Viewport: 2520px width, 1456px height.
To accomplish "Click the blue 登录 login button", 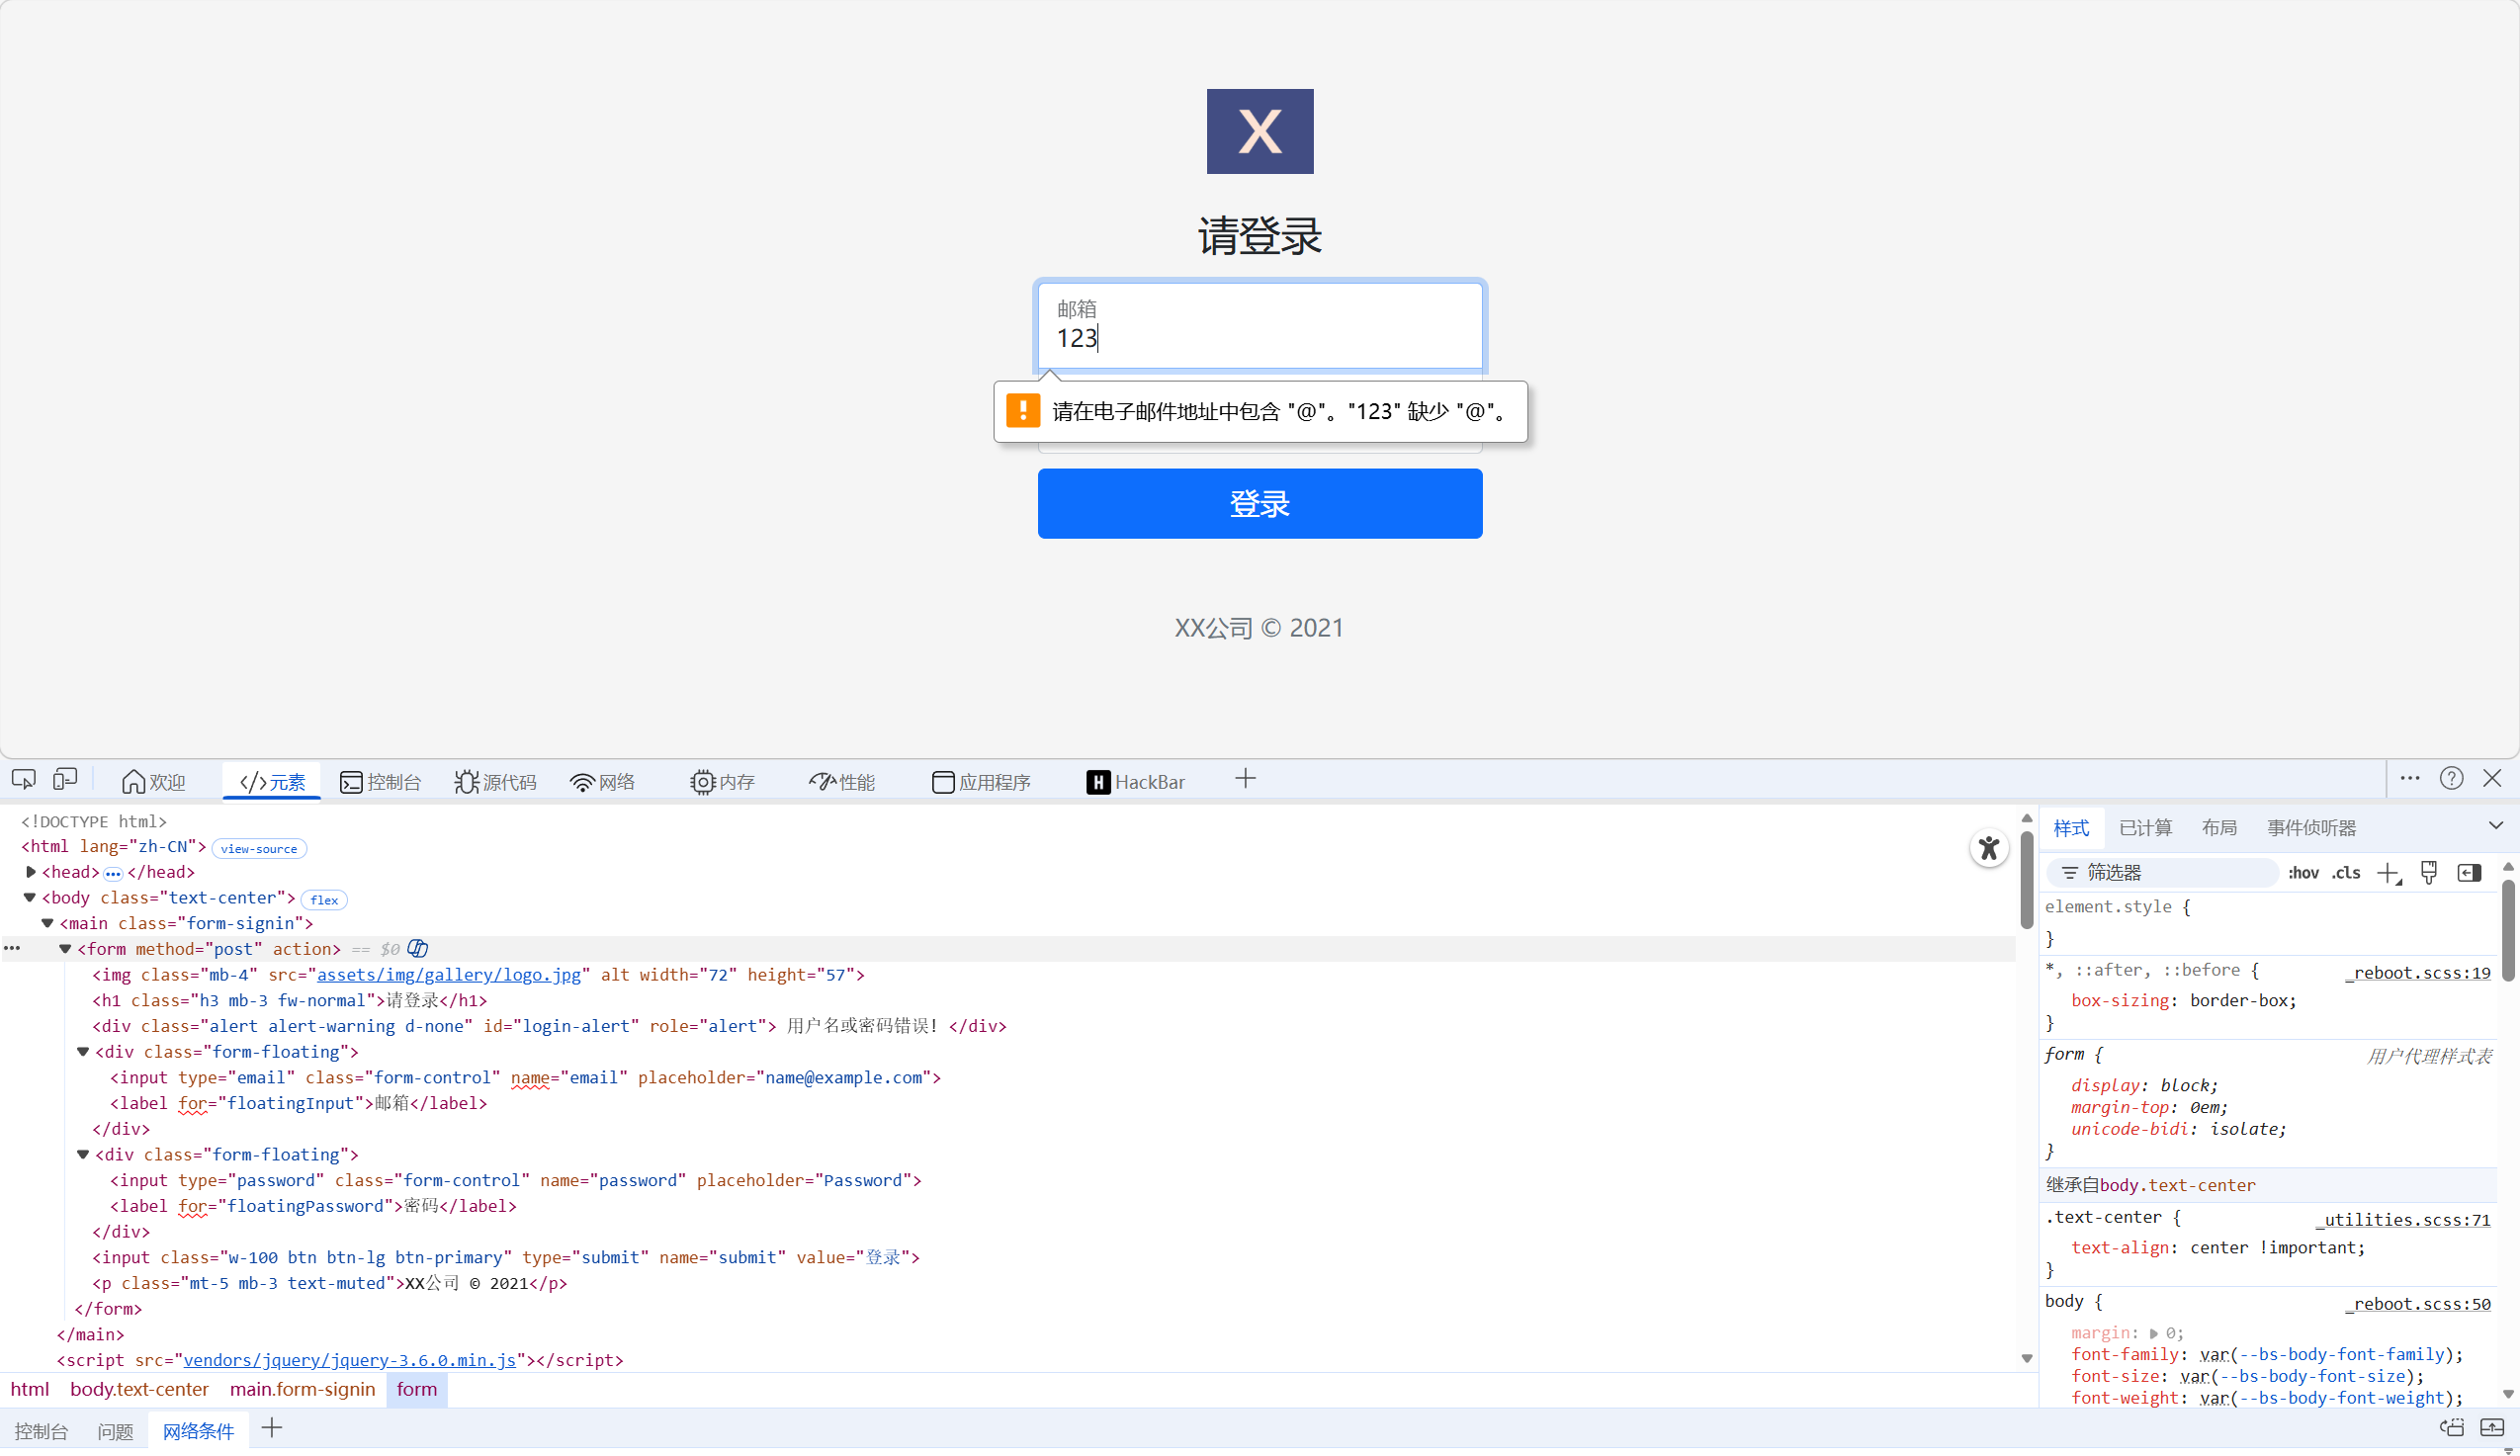I will pos(1259,504).
